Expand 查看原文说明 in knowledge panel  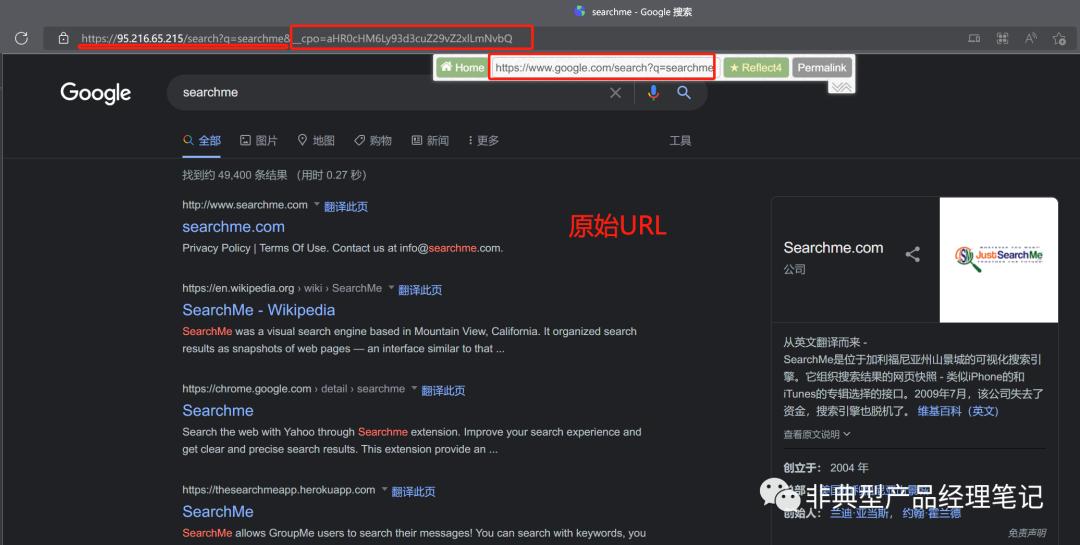click(x=816, y=434)
